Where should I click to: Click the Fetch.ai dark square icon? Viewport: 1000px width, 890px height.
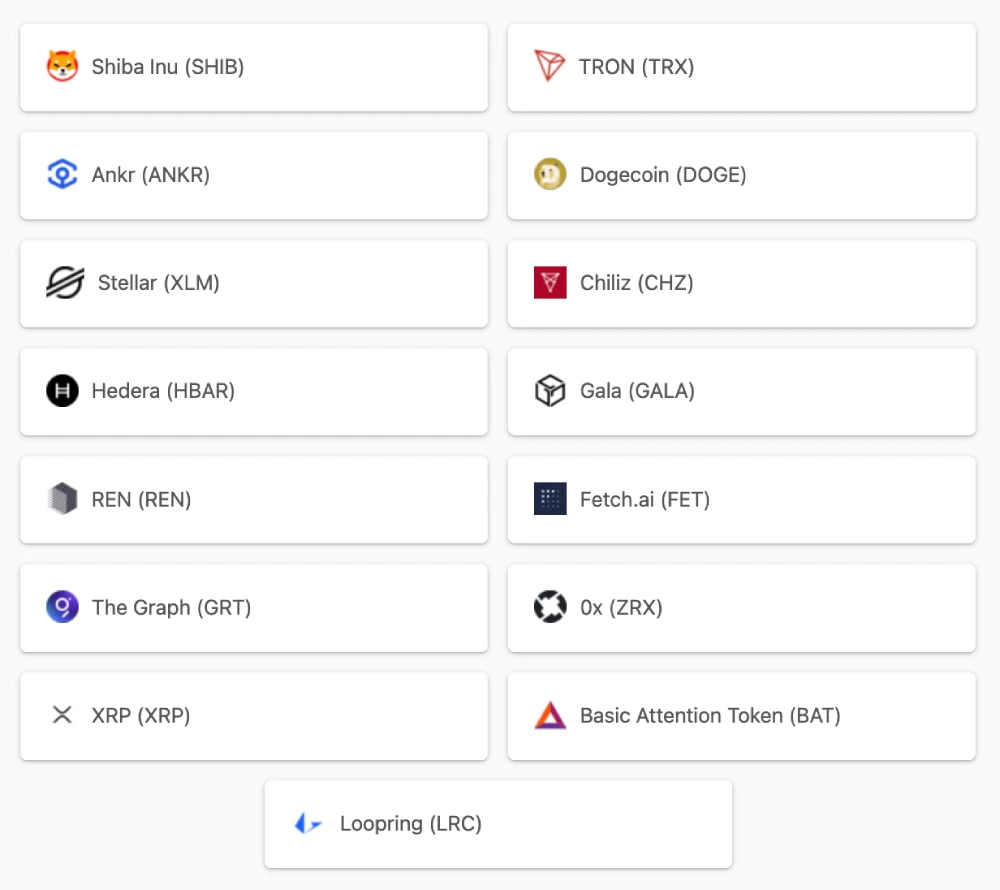click(x=550, y=499)
